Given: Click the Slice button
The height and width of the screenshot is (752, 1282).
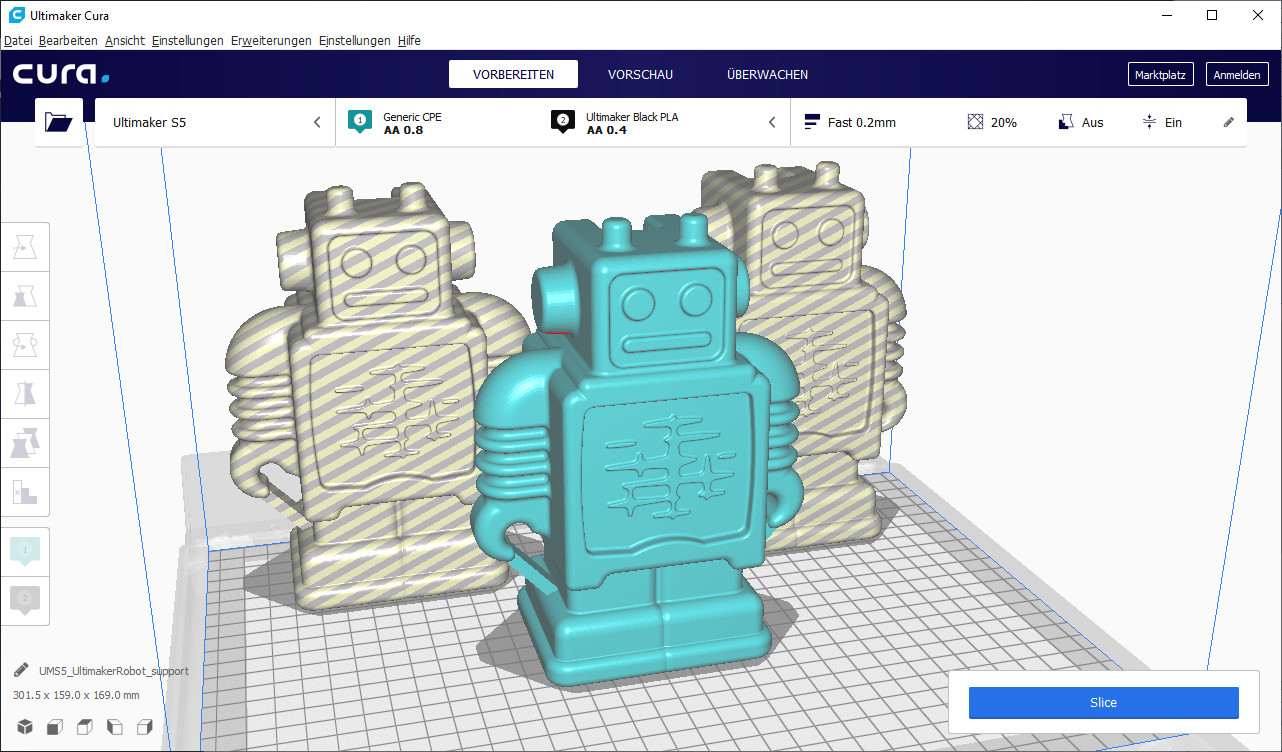Looking at the screenshot, I should coord(1103,702).
